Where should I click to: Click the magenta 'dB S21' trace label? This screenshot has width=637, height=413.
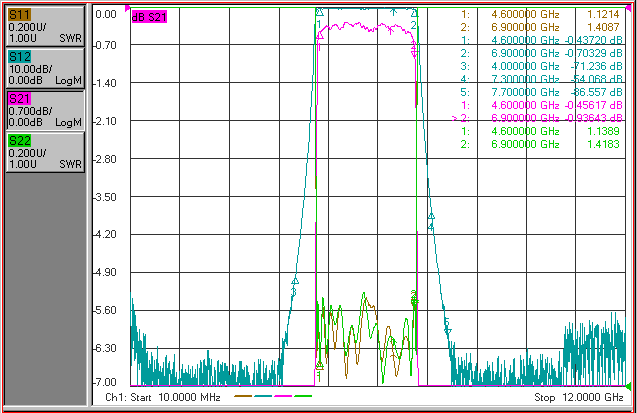(x=149, y=17)
